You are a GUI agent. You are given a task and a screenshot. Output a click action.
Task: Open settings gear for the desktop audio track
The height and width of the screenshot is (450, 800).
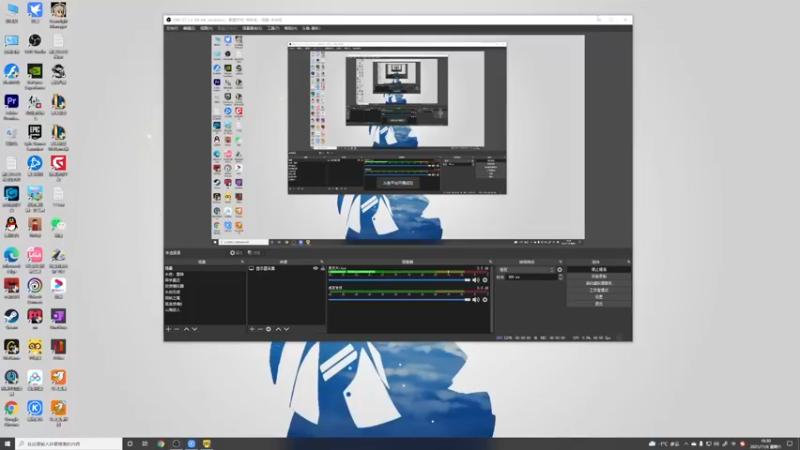point(485,299)
